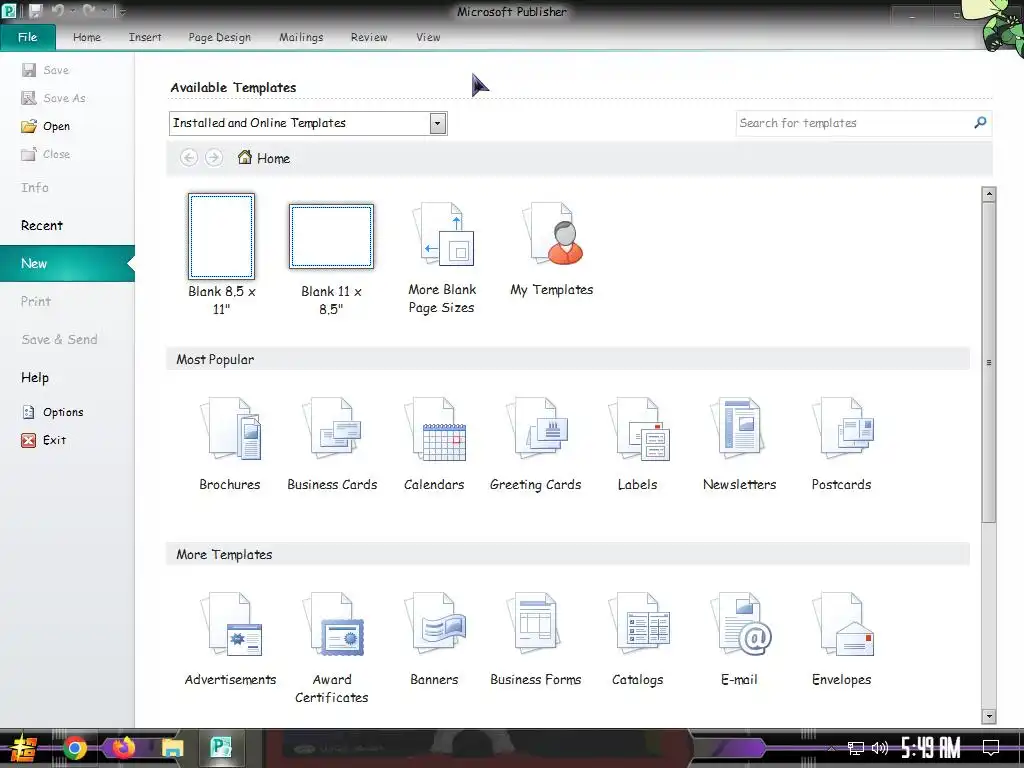The width and height of the screenshot is (1024, 768).
Task: Switch to the Review ribbon tab
Action: [x=369, y=37]
